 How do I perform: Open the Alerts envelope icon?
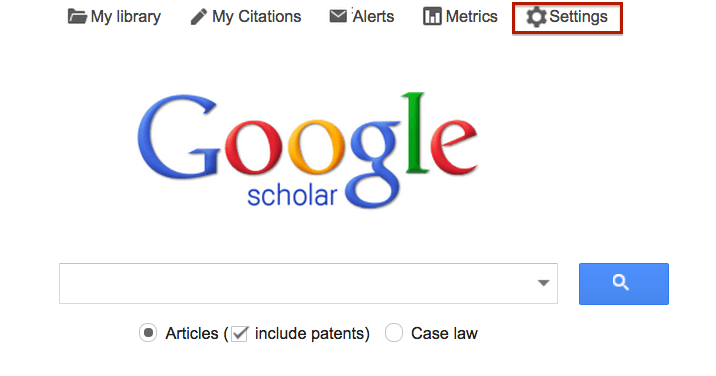coord(338,16)
